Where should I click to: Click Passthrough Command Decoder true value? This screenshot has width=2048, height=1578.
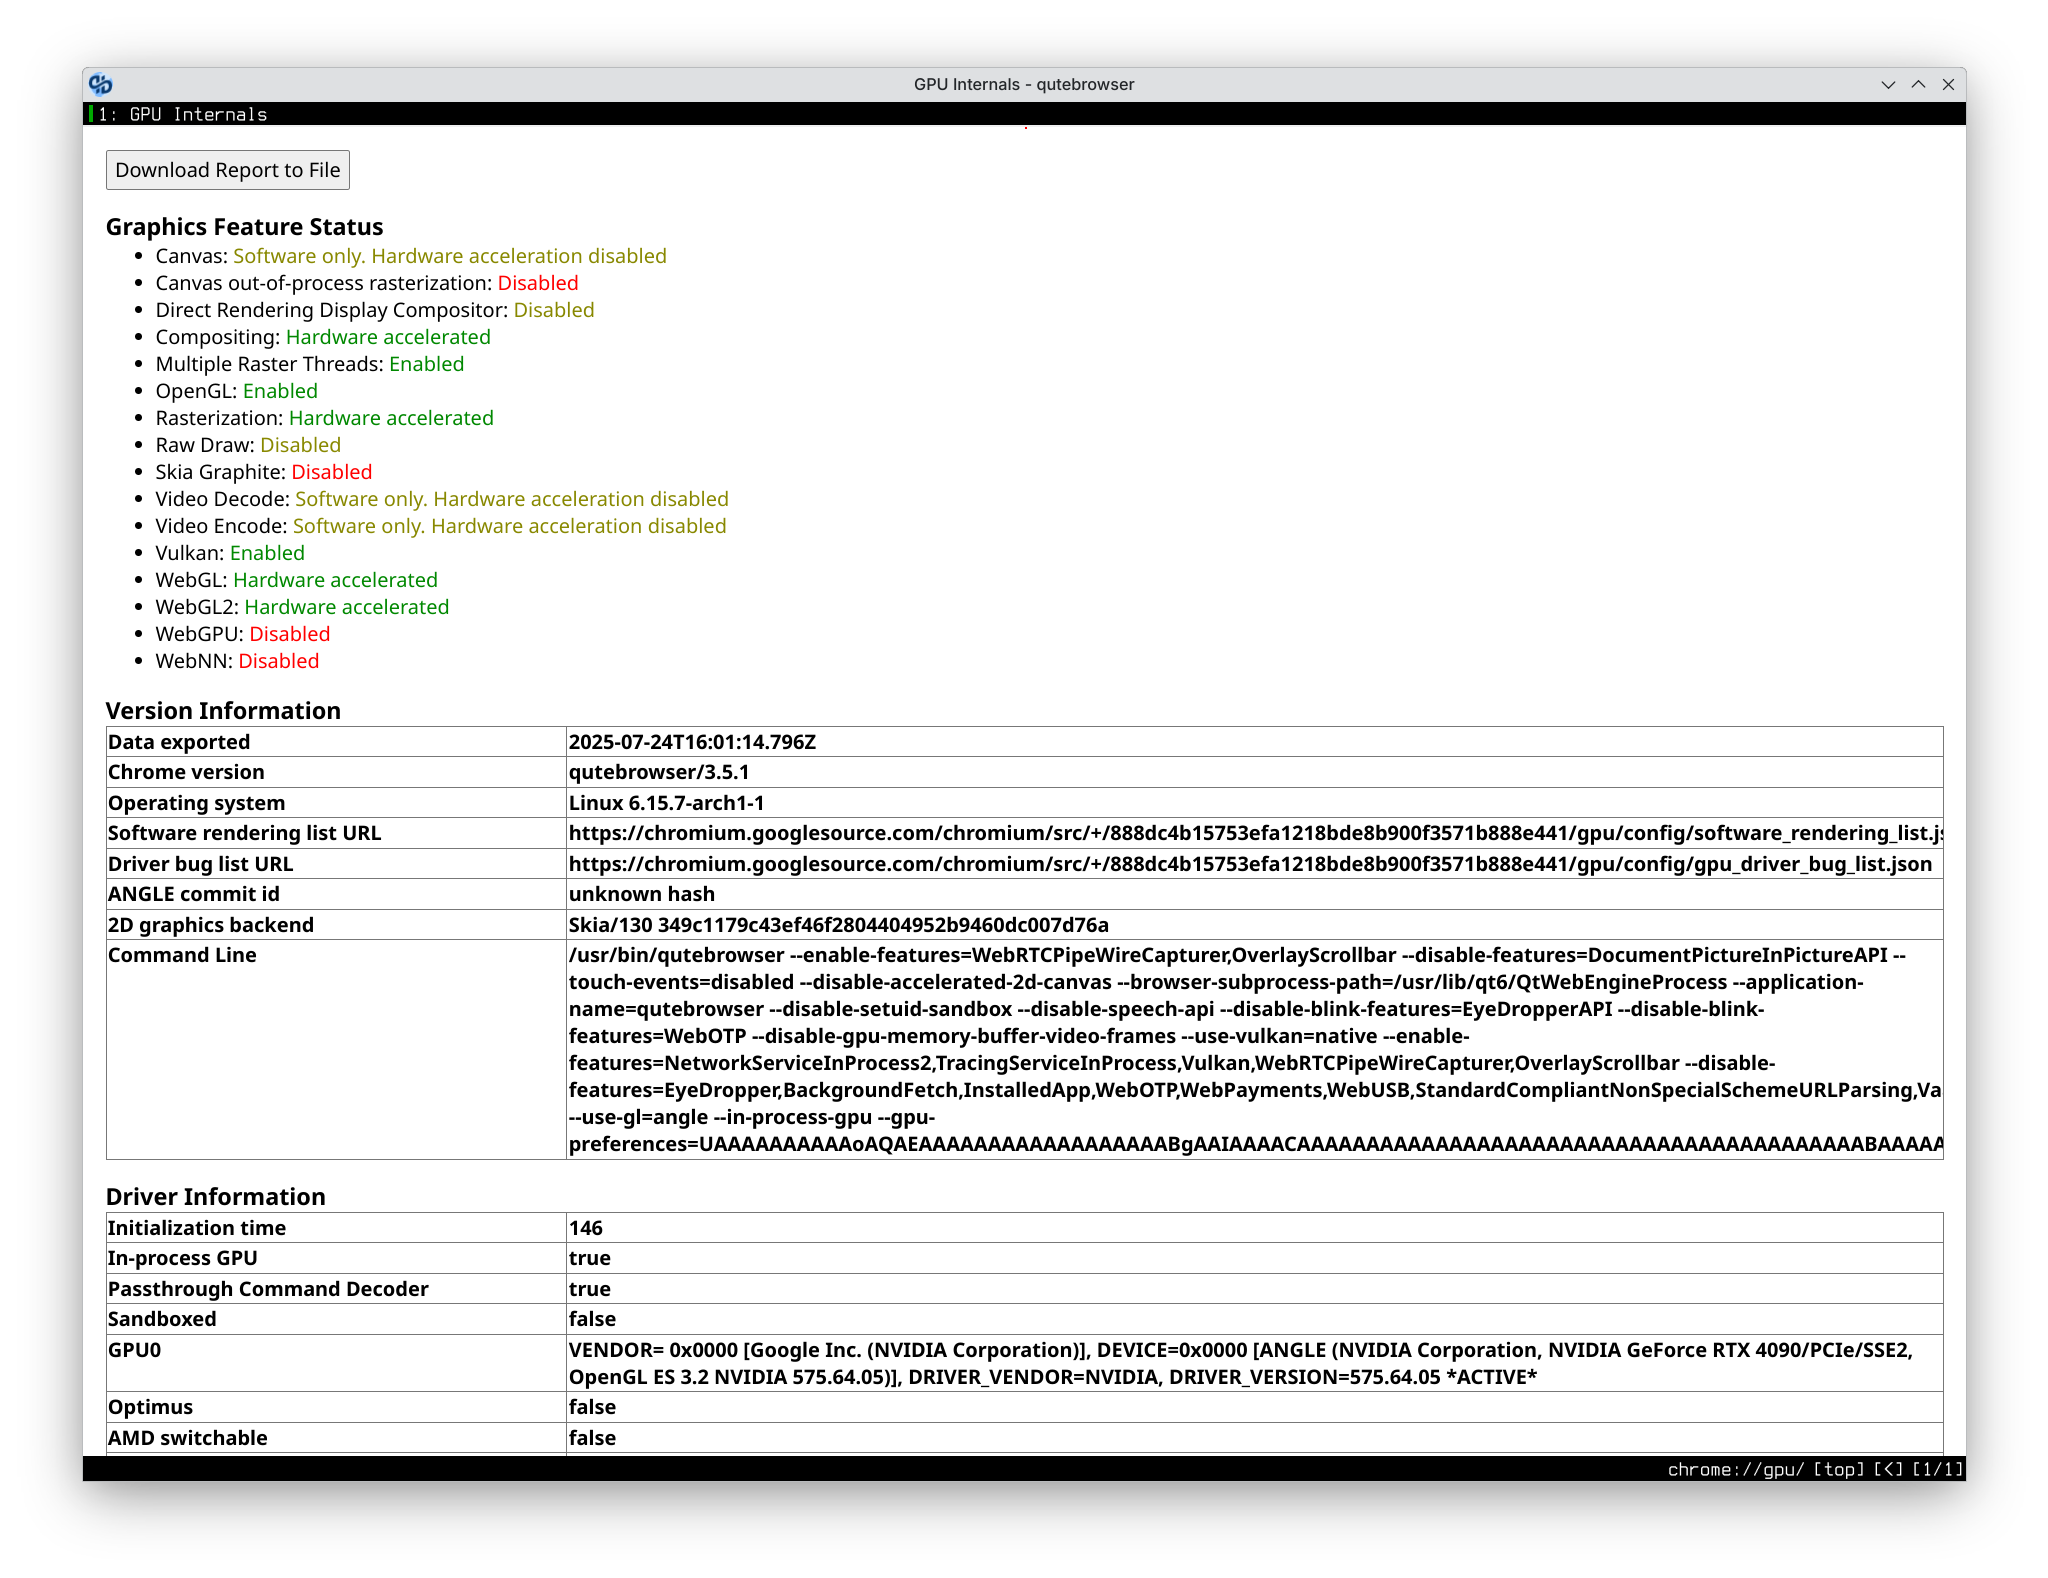pyautogui.click(x=590, y=1289)
